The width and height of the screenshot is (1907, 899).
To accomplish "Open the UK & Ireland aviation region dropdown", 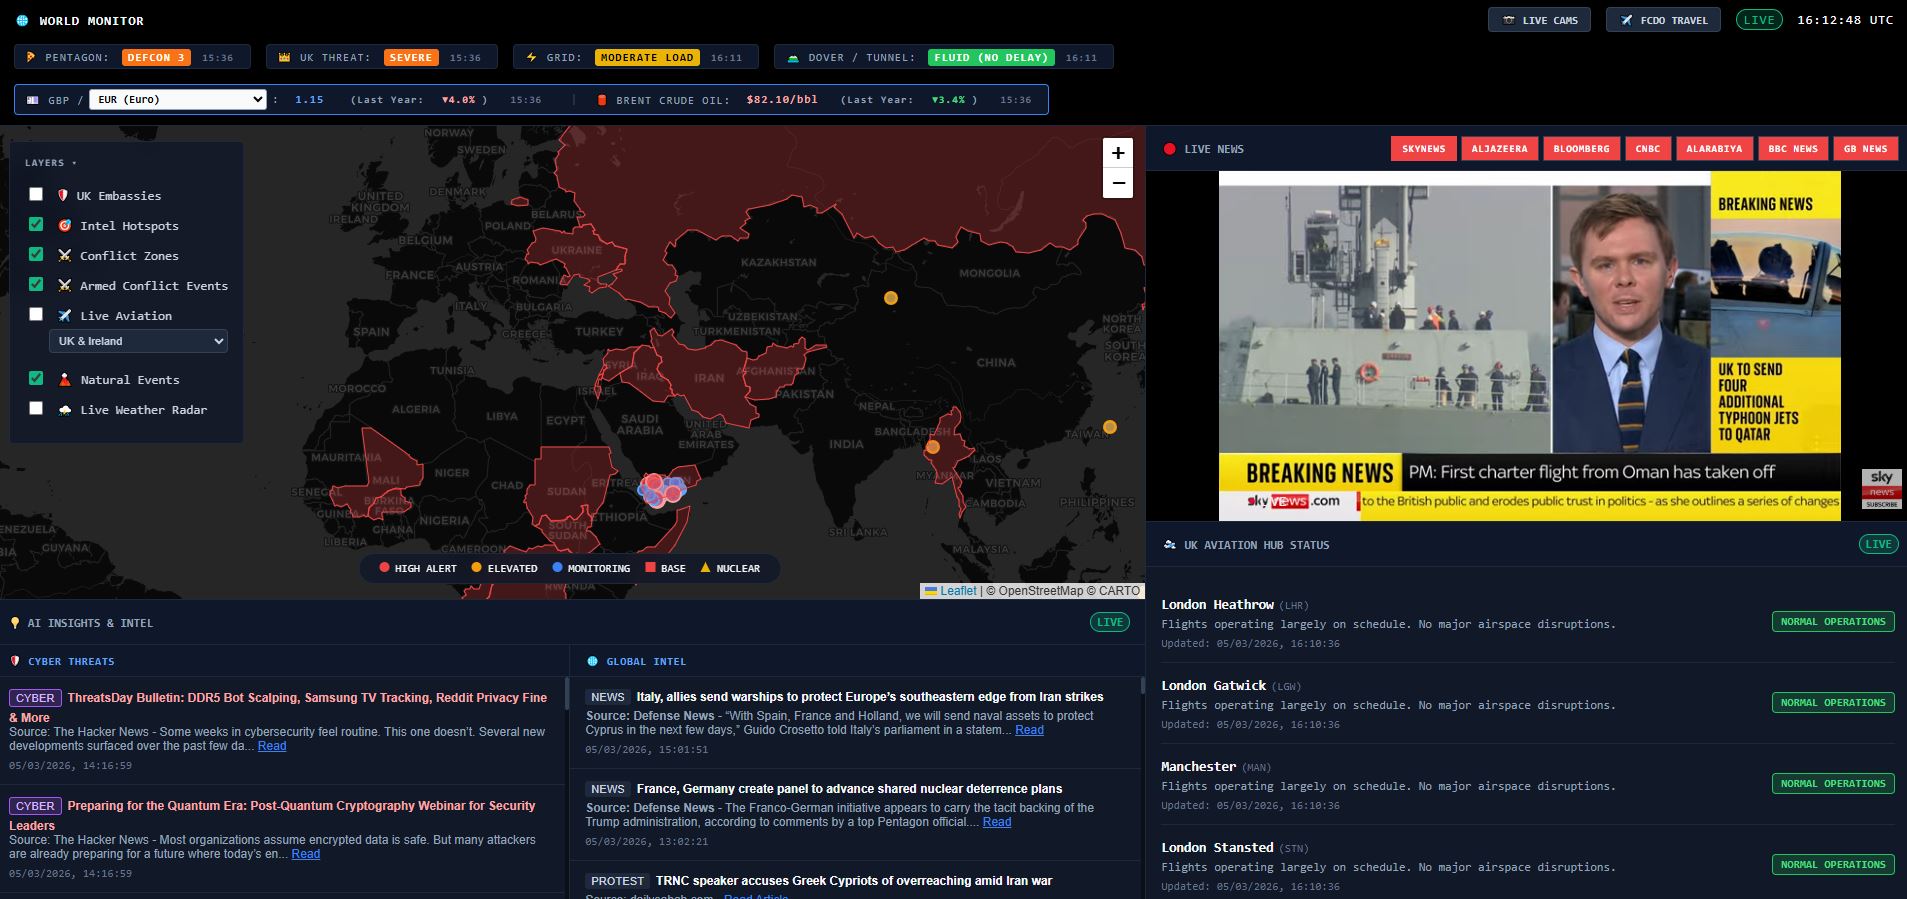I will 138,341.
